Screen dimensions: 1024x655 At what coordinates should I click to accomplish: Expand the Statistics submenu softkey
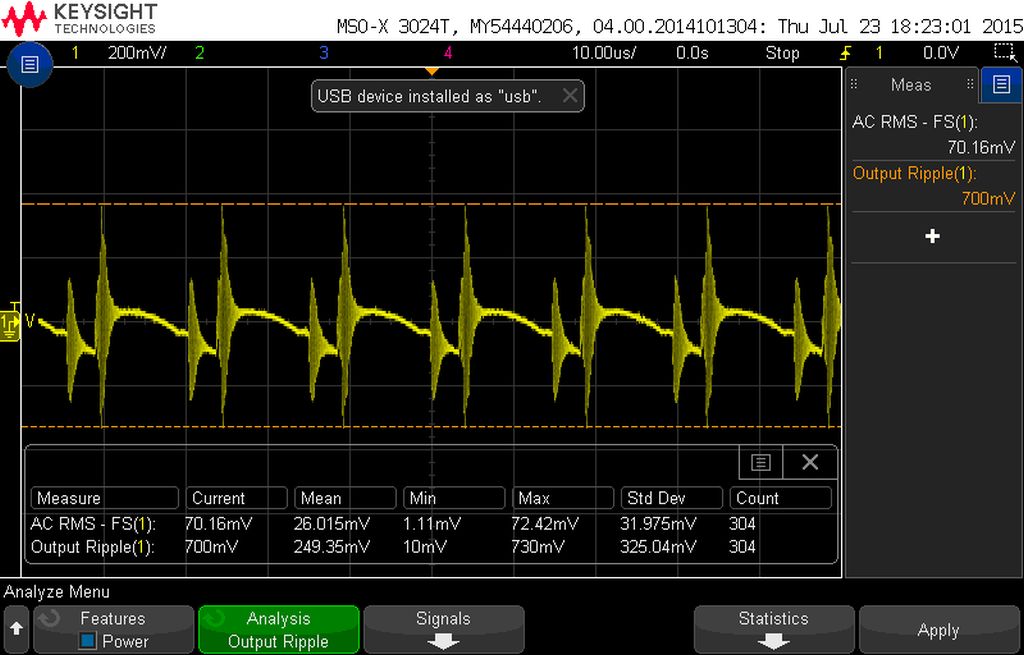pyautogui.click(x=774, y=630)
